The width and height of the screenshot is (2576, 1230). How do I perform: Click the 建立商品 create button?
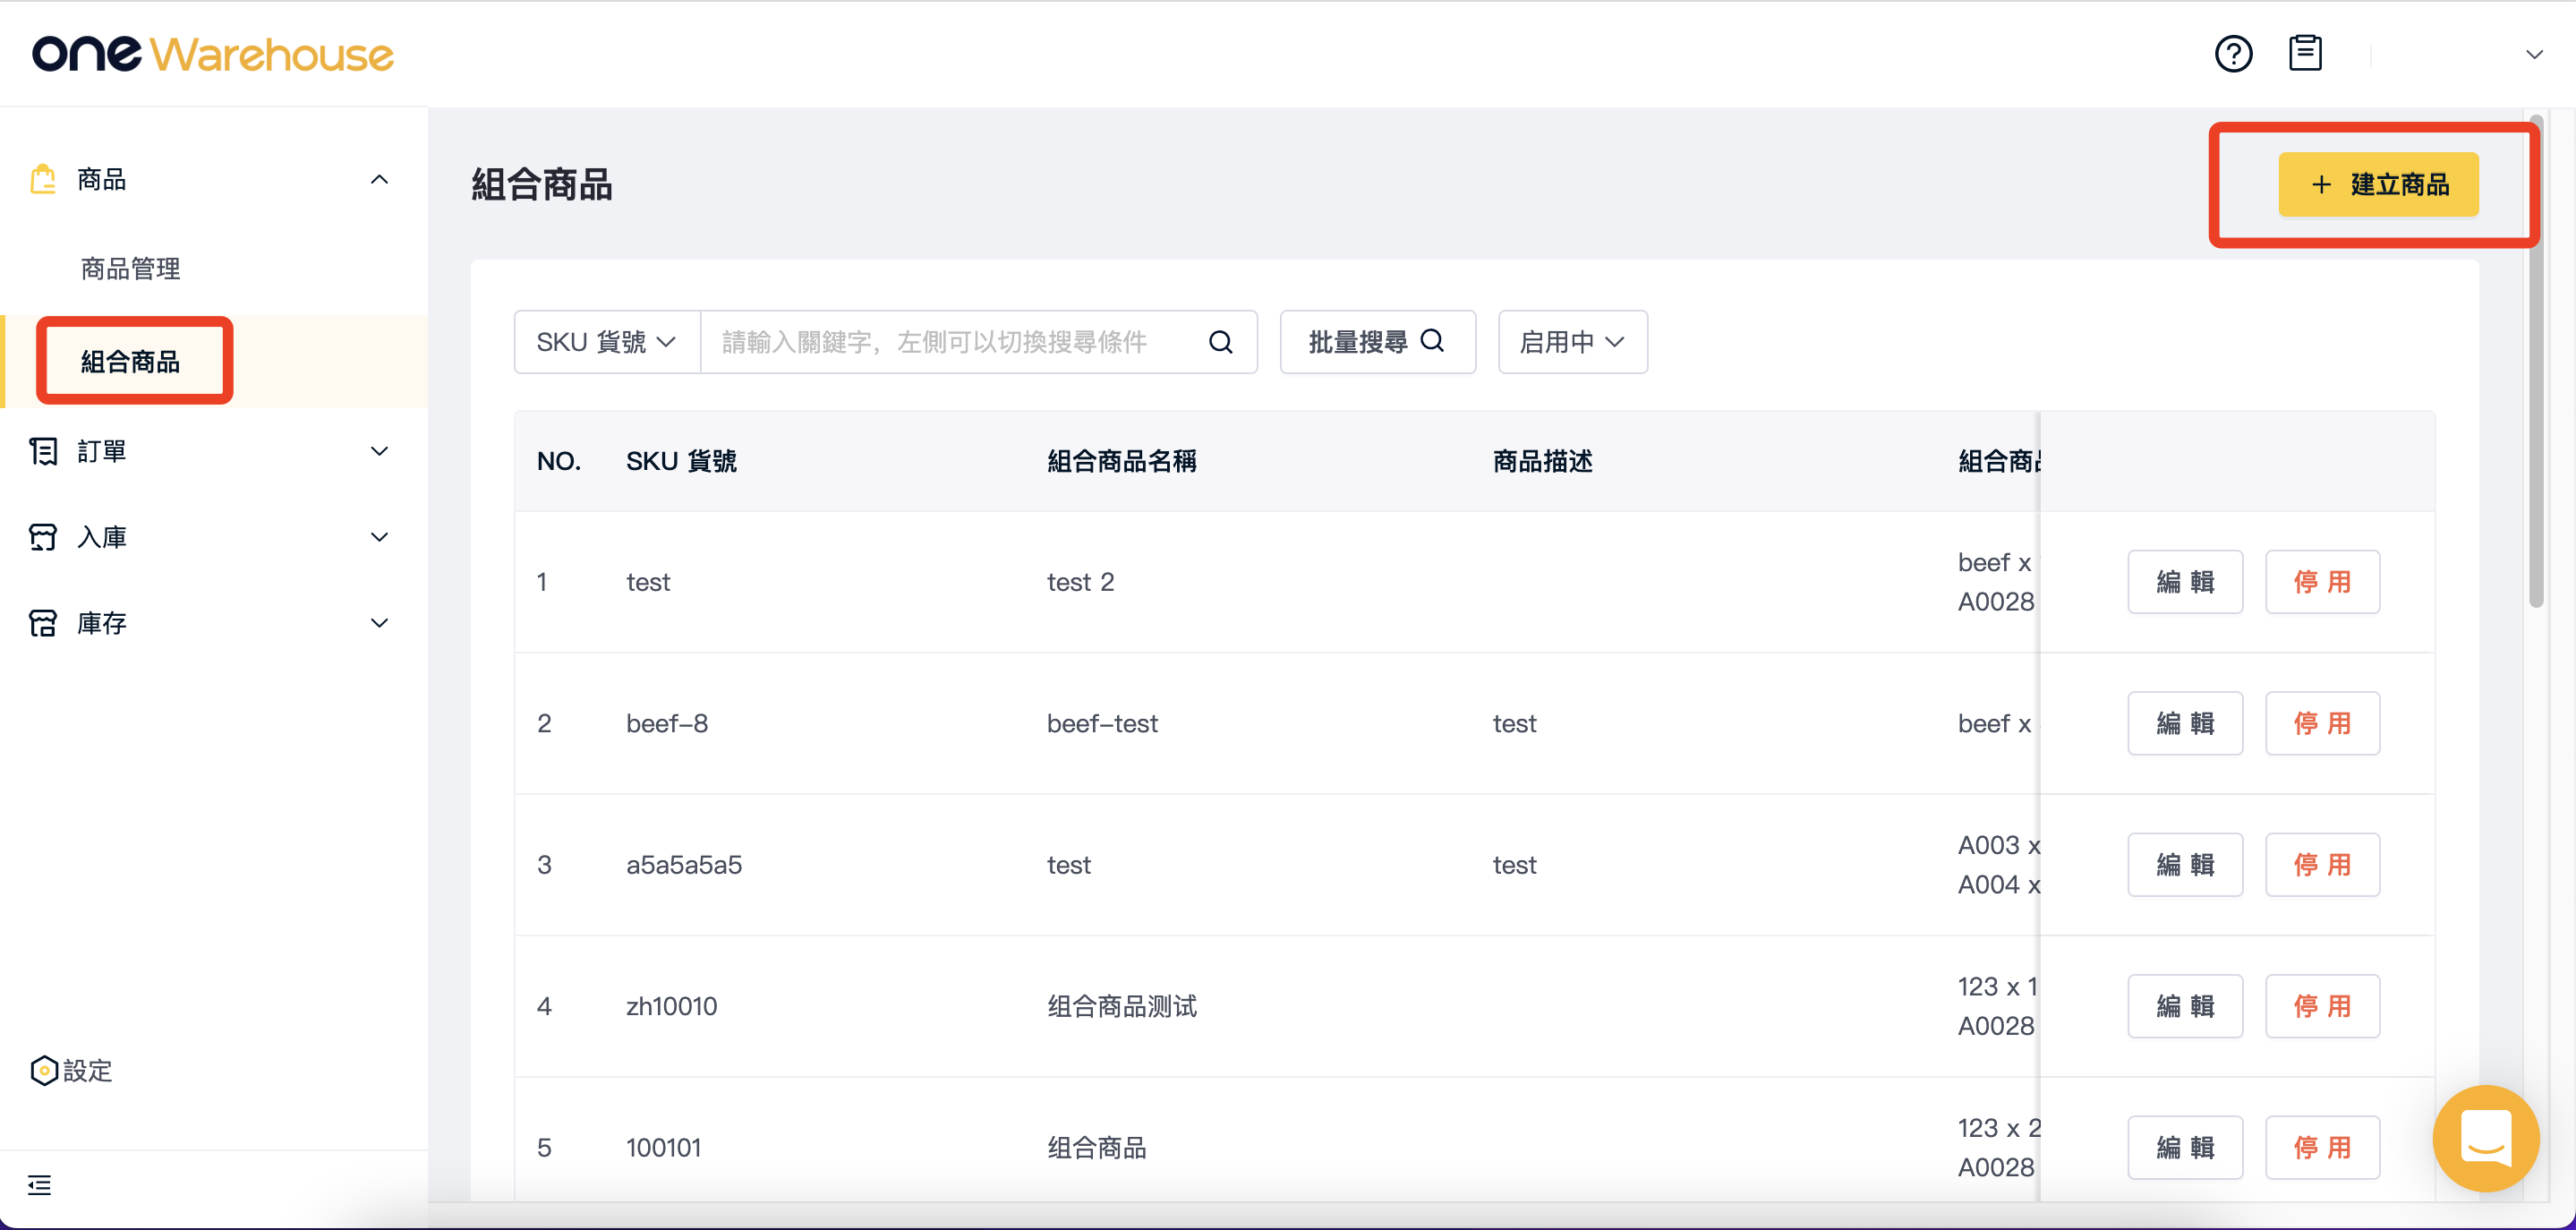click(x=2378, y=184)
